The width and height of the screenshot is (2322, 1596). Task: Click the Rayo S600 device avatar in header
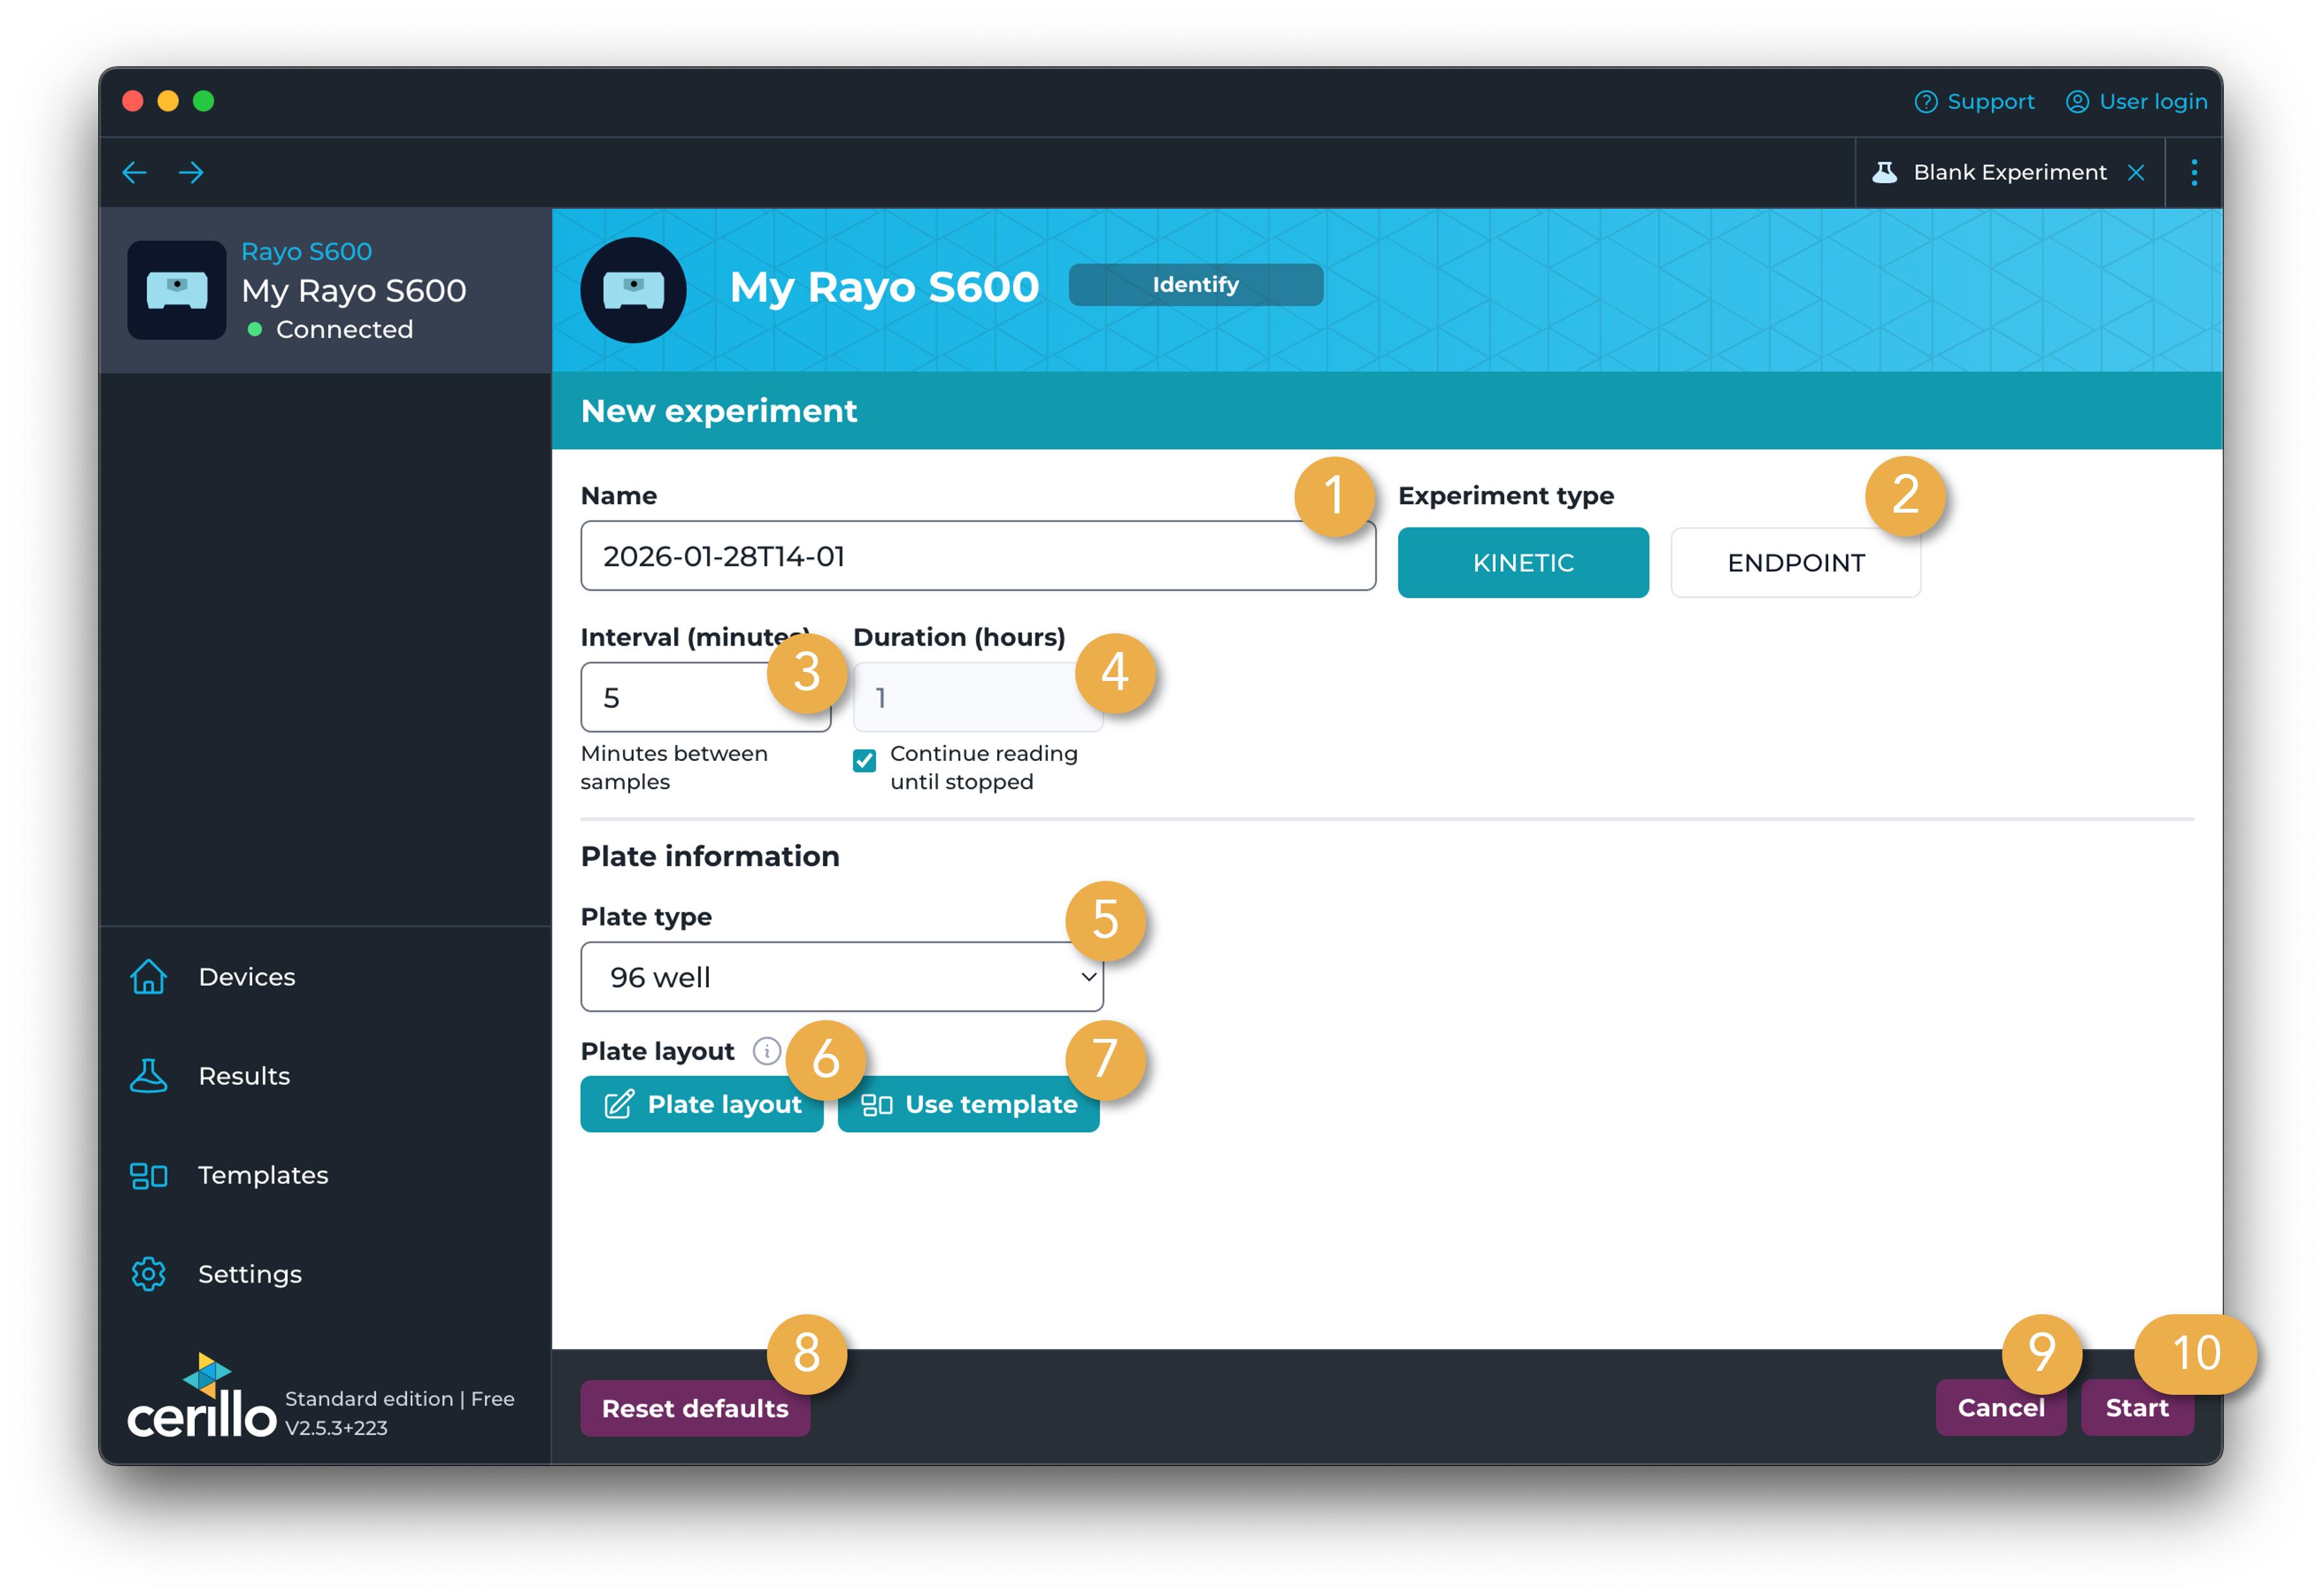pyautogui.click(x=633, y=290)
